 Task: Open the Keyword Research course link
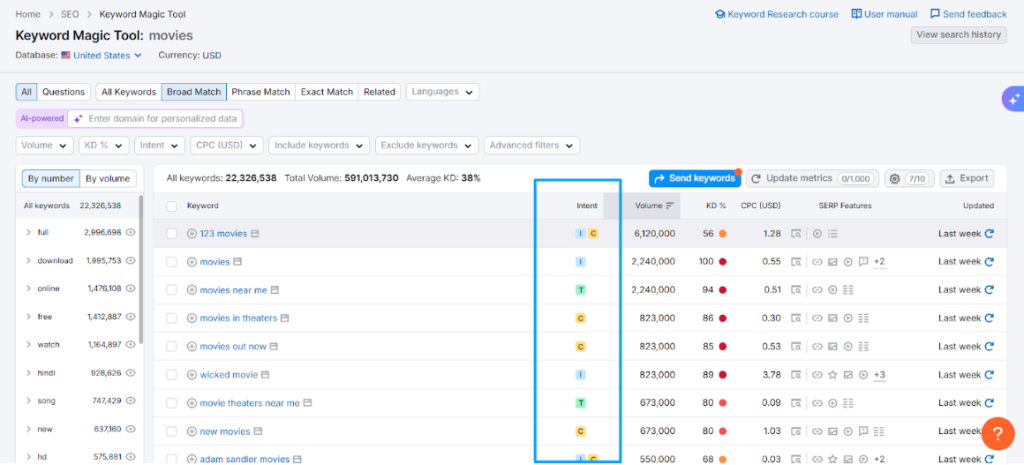pos(776,14)
